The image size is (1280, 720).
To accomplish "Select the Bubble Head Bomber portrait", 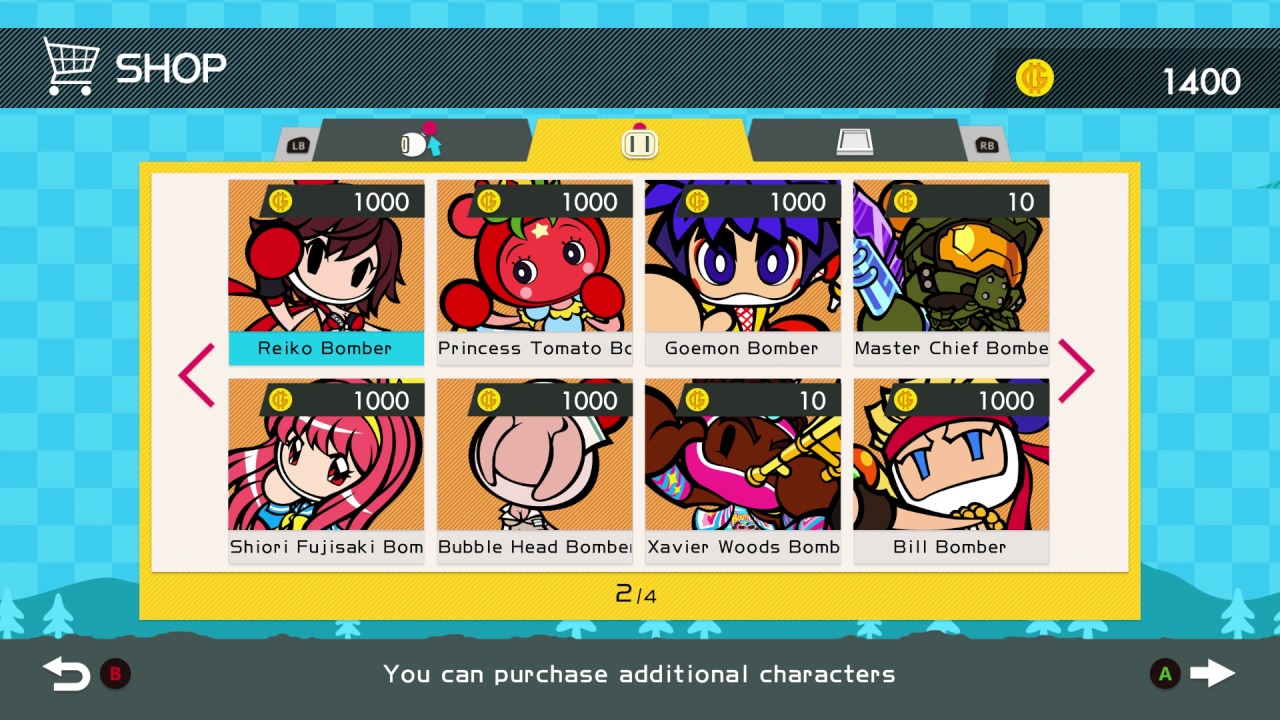I will [x=535, y=471].
